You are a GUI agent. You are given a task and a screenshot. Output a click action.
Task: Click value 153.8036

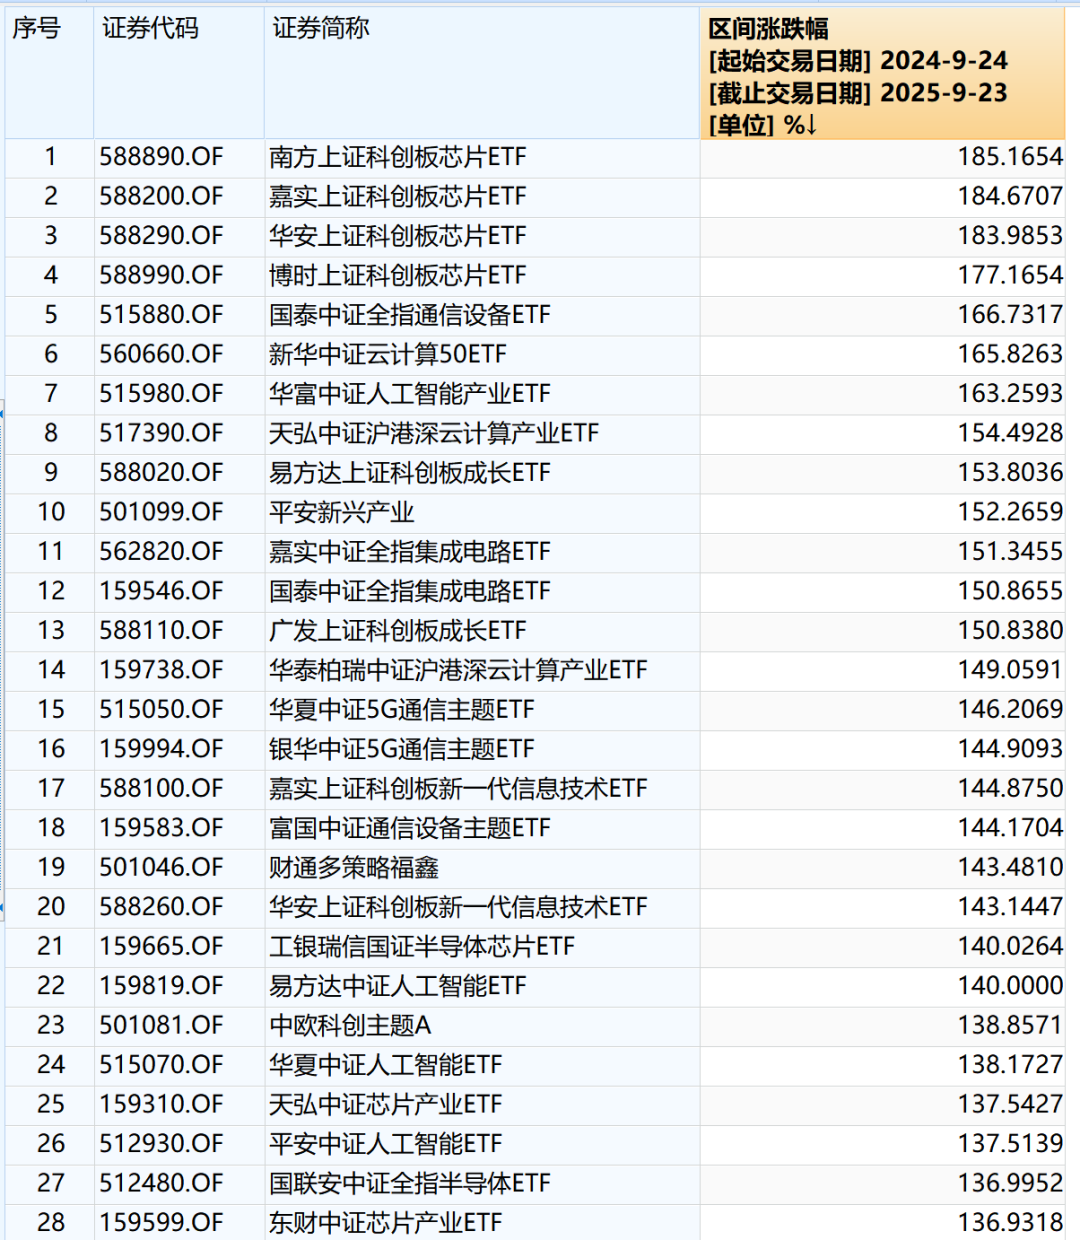pyautogui.click(x=1010, y=473)
